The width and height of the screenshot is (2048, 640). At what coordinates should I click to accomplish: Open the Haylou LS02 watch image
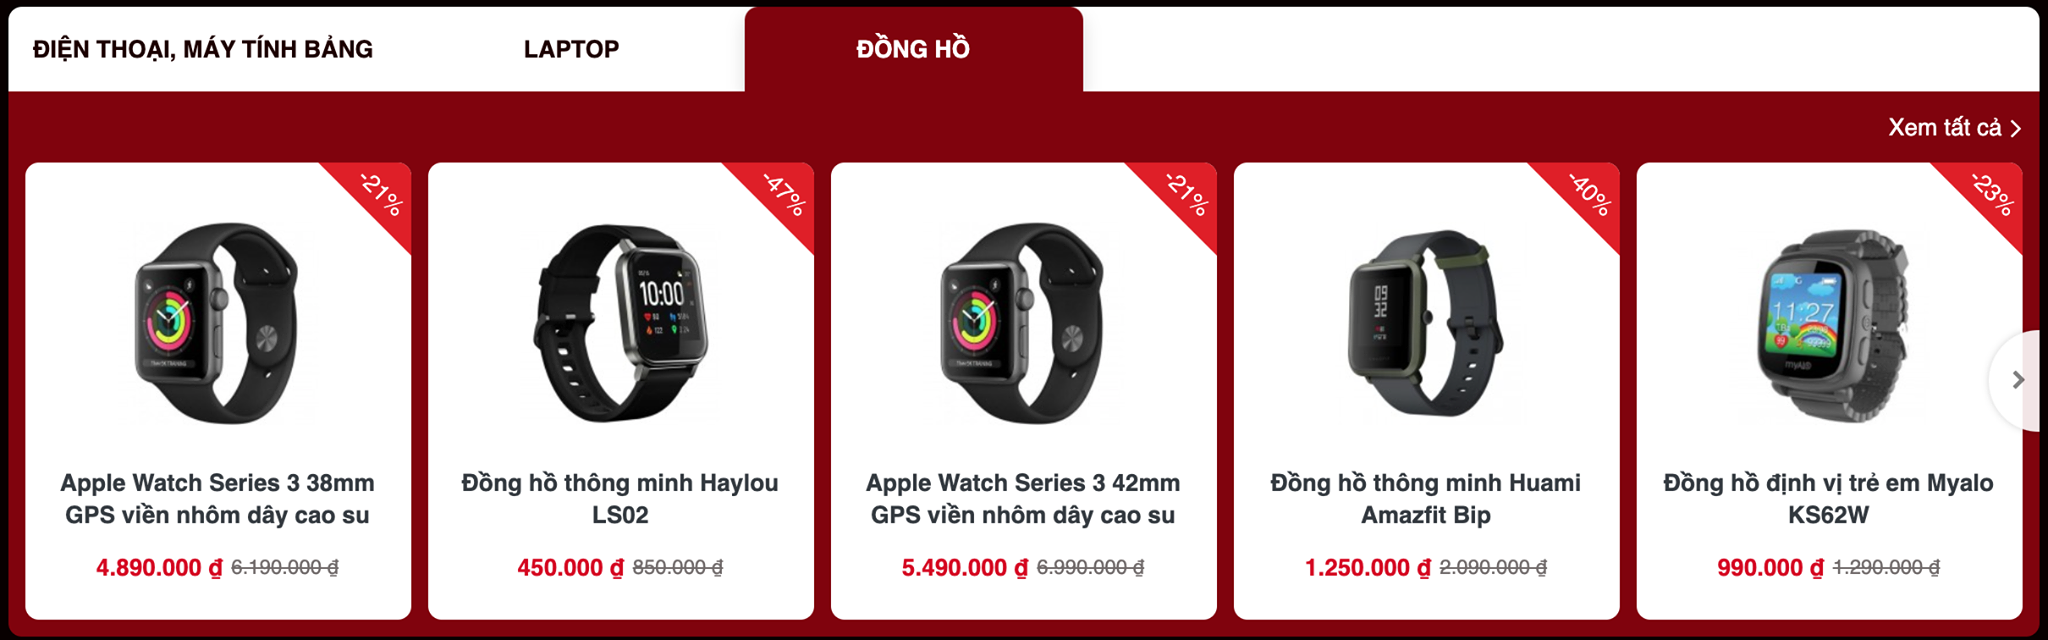620,322
